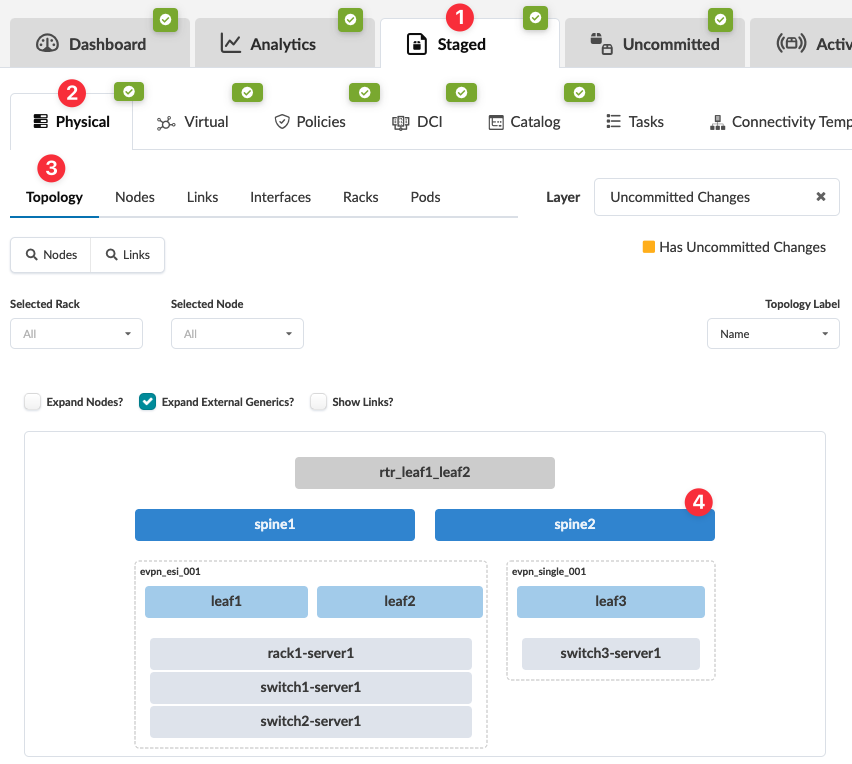This screenshot has height=764, width=852.
Task: Select the switch3-server1 node
Action: click(610, 653)
